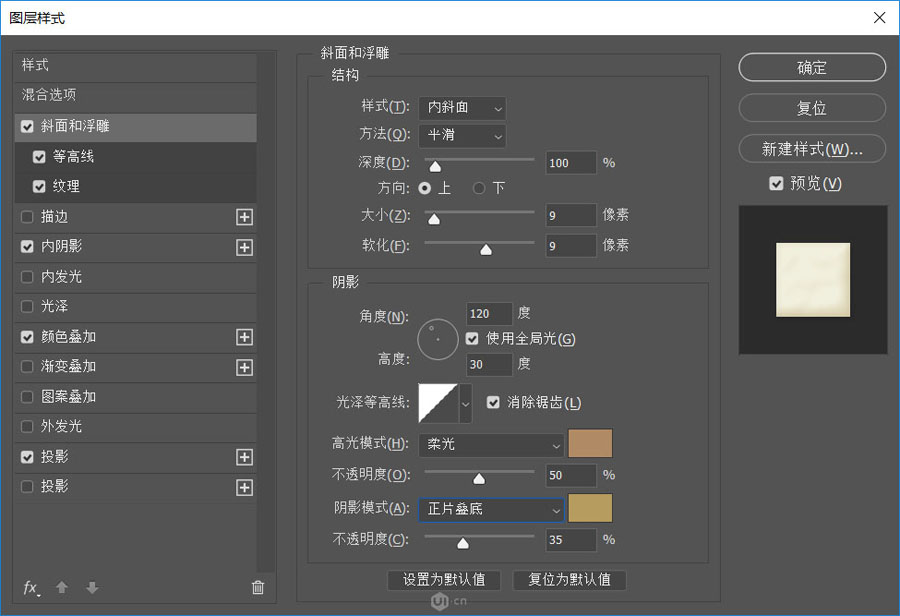Click the trash icon to delete effect
The width and height of the screenshot is (900, 616).
pyautogui.click(x=257, y=588)
